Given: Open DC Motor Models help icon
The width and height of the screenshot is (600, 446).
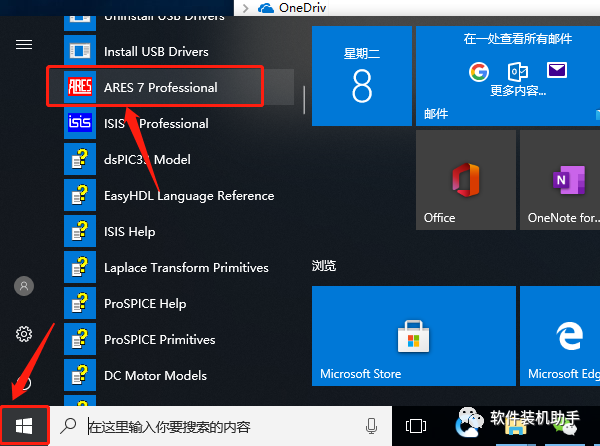Looking at the screenshot, I should point(80,374).
